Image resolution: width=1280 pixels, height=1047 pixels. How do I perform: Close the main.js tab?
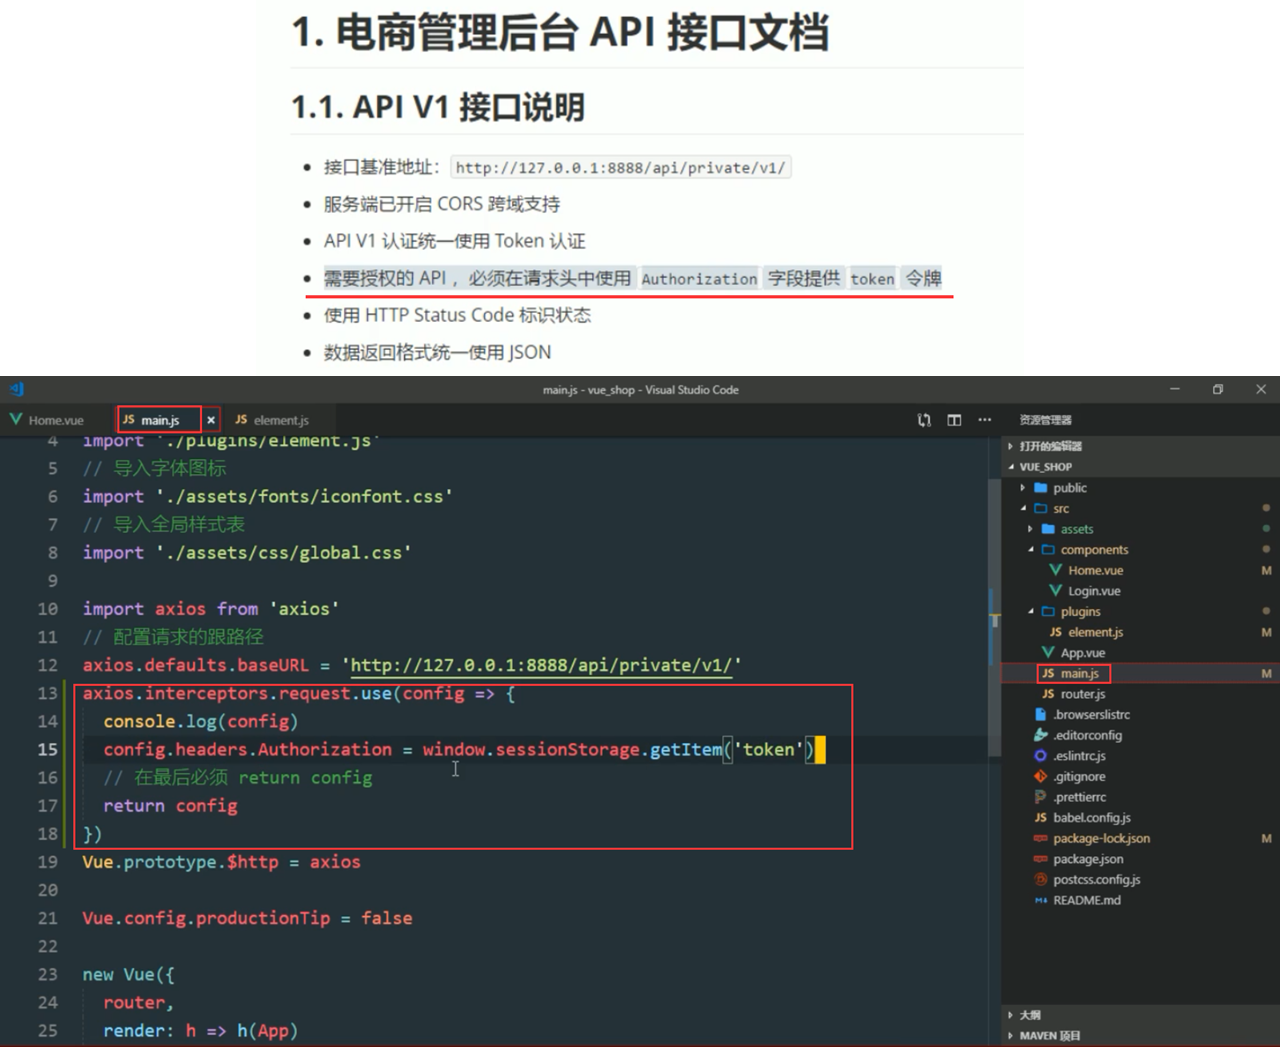[211, 420]
